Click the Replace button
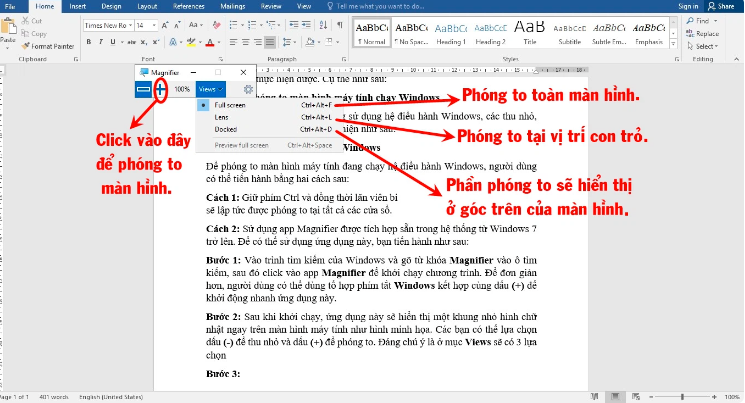745x403 pixels. coord(703,34)
